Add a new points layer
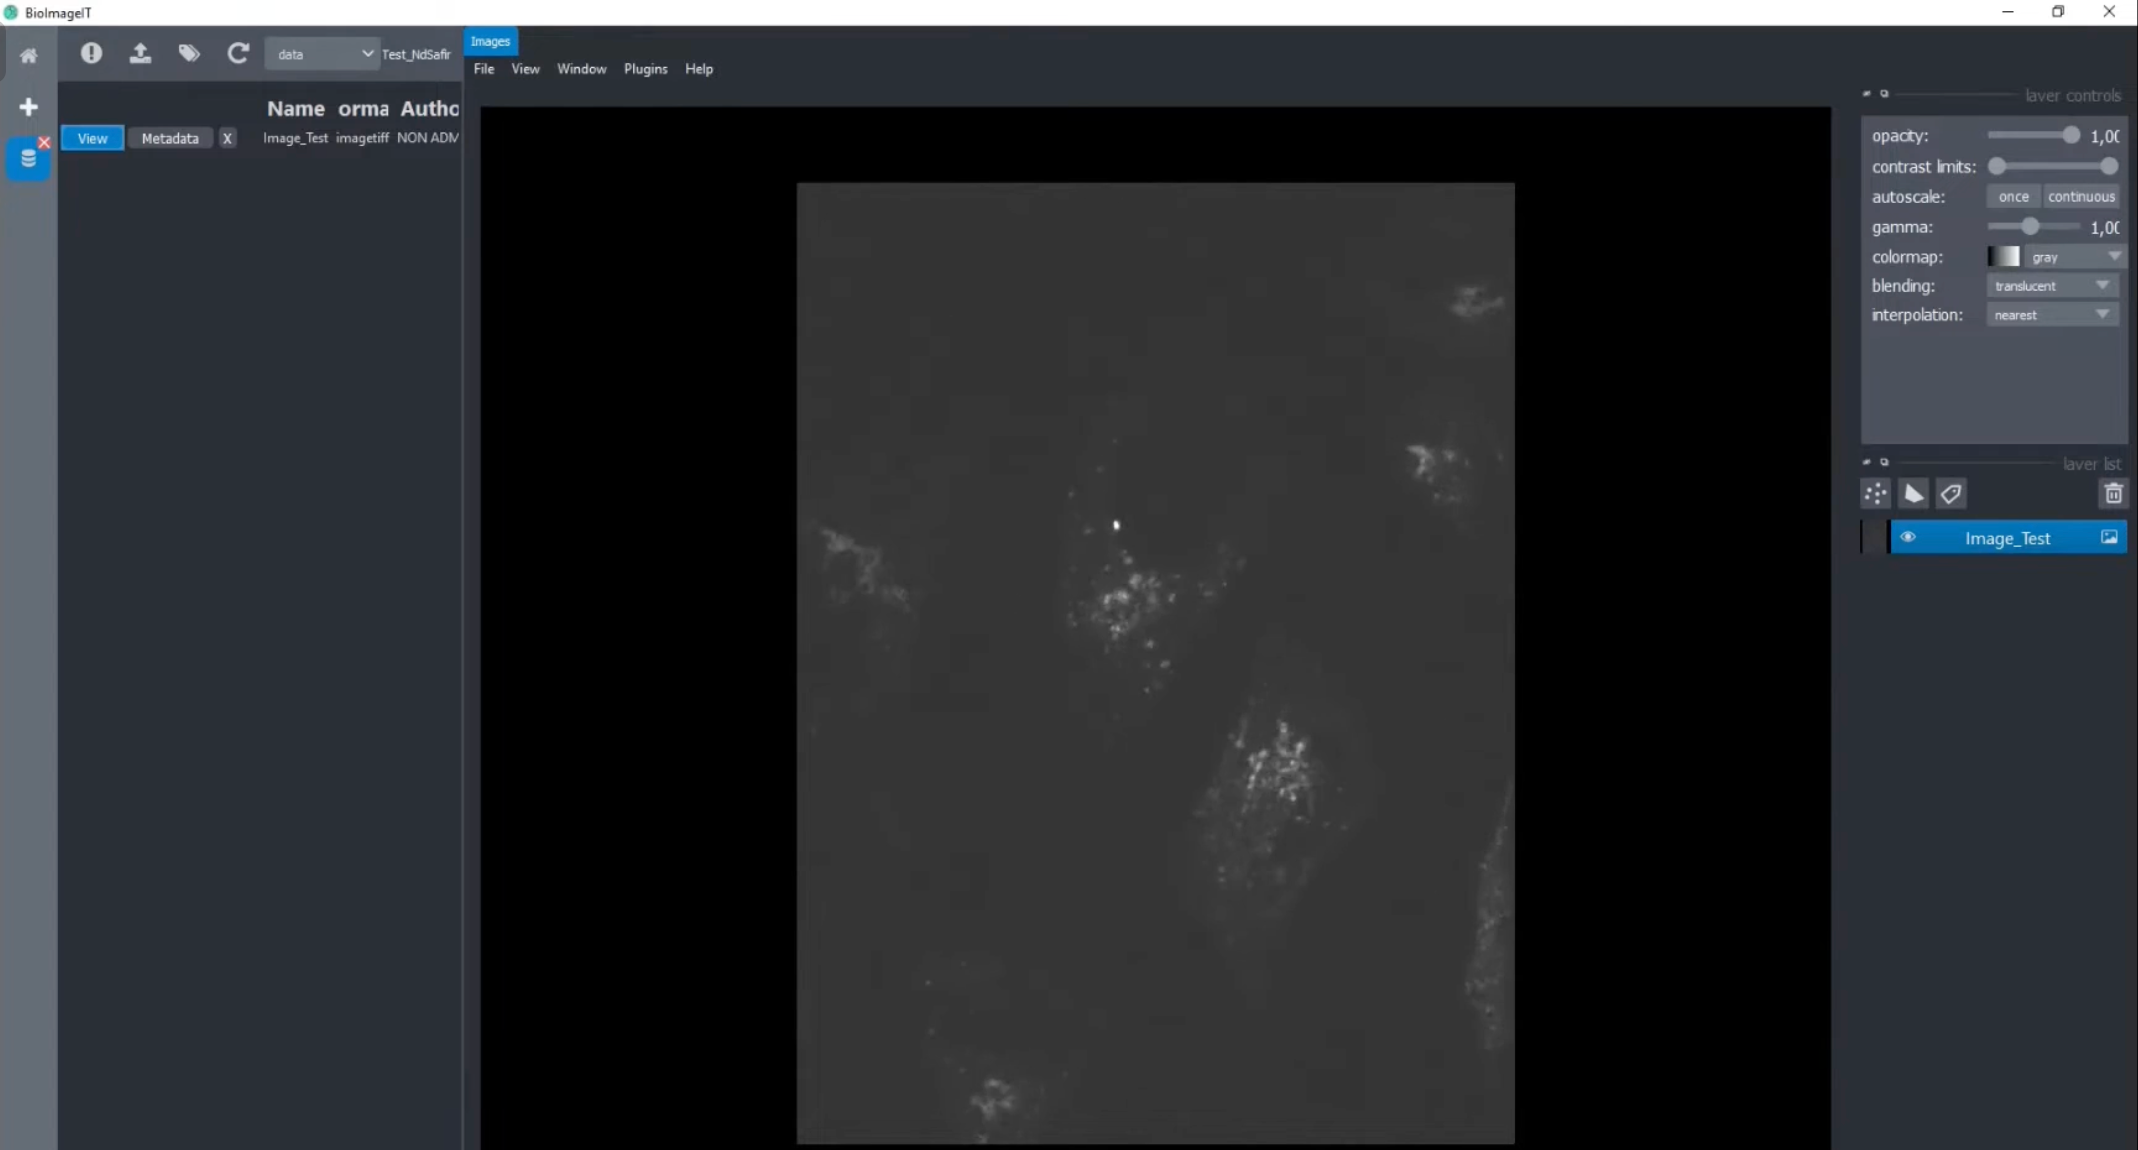 point(1875,493)
